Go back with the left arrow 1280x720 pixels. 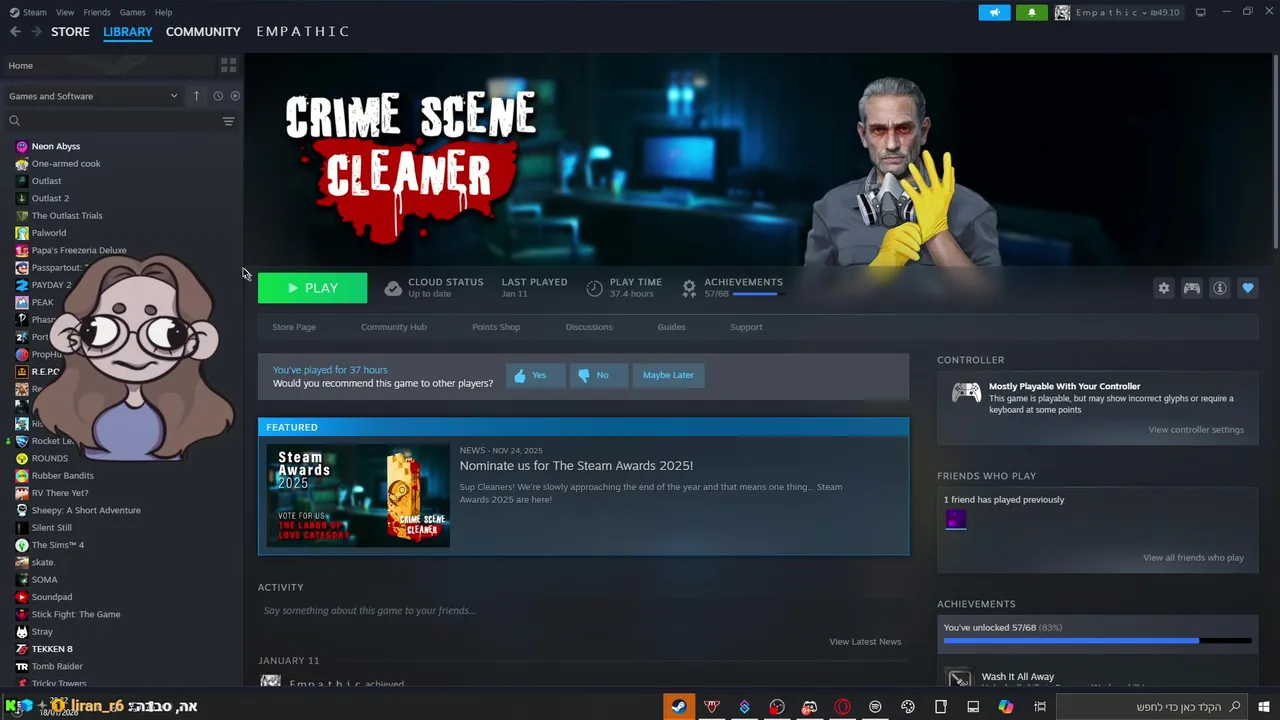click(15, 32)
